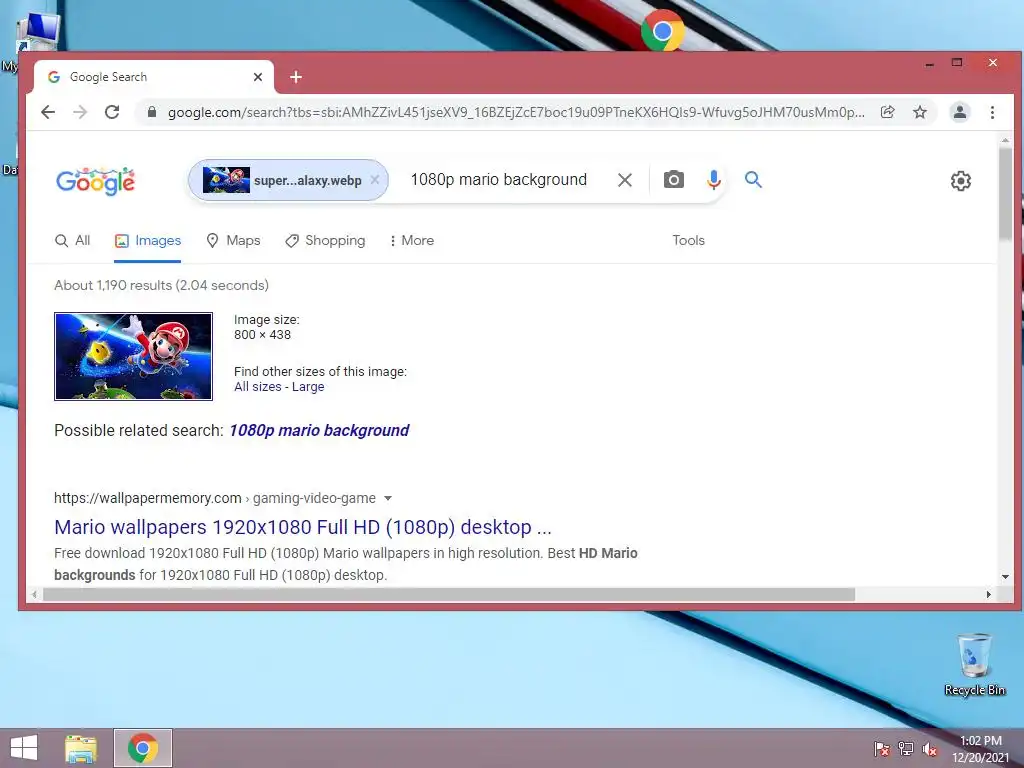Open the 'All sizes' link
Viewport: 1024px width, 768px height.
[x=257, y=387]
